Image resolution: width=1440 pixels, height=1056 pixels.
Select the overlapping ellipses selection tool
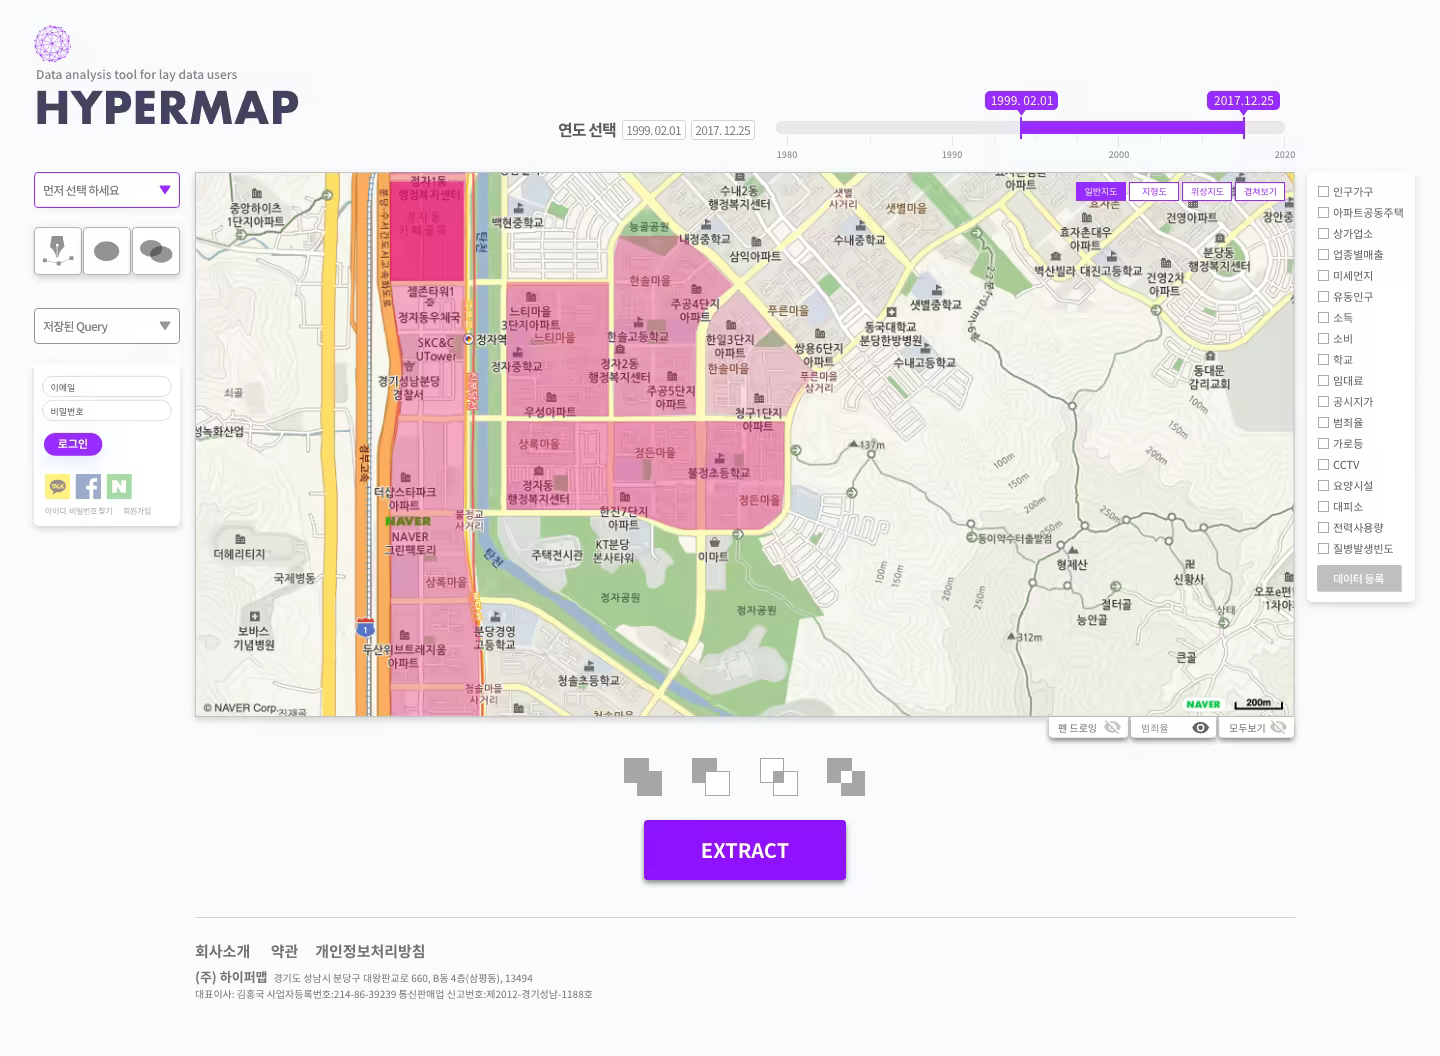point(156,250)
